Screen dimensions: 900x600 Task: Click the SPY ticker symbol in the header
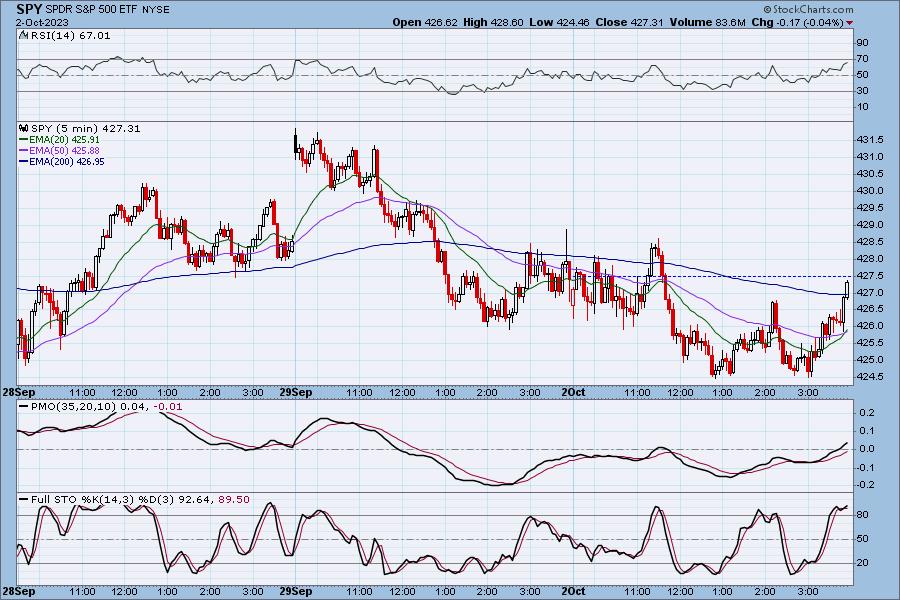click(x=28, y=9)
